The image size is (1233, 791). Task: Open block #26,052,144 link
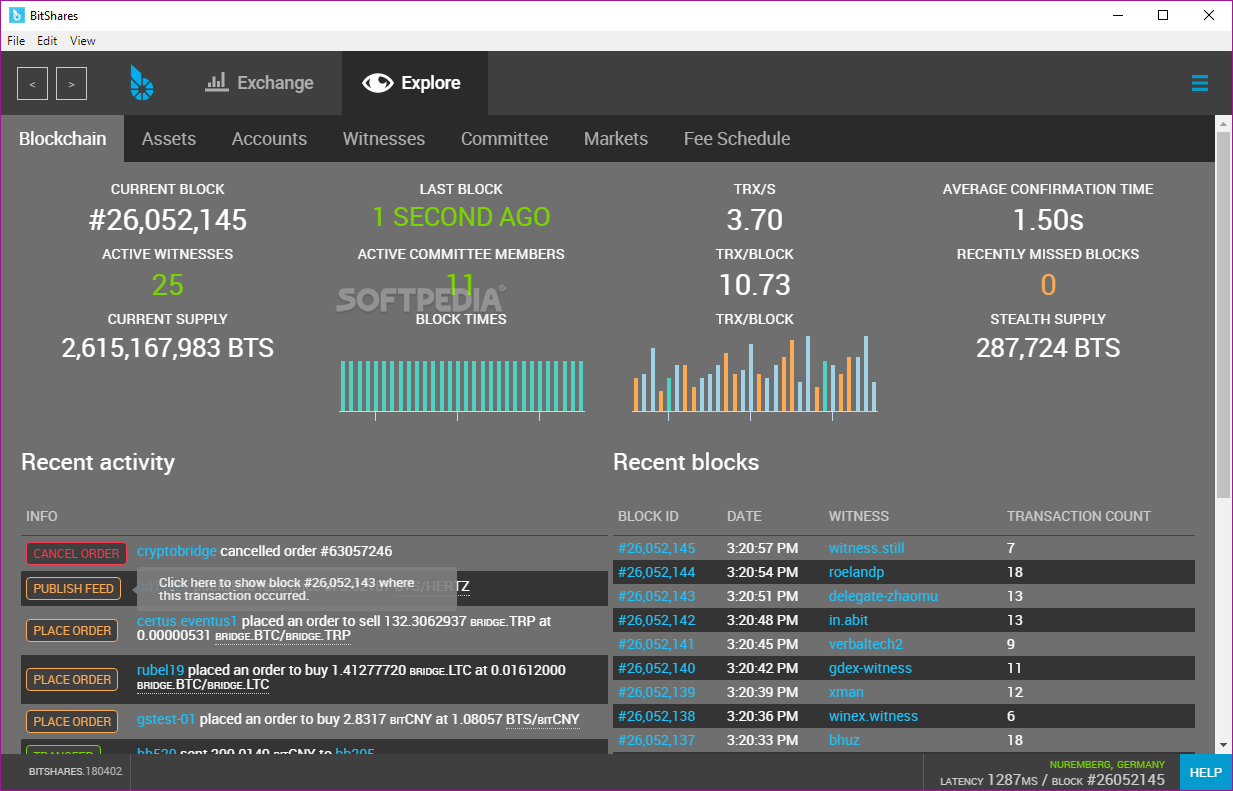click(x=656, y=572)
